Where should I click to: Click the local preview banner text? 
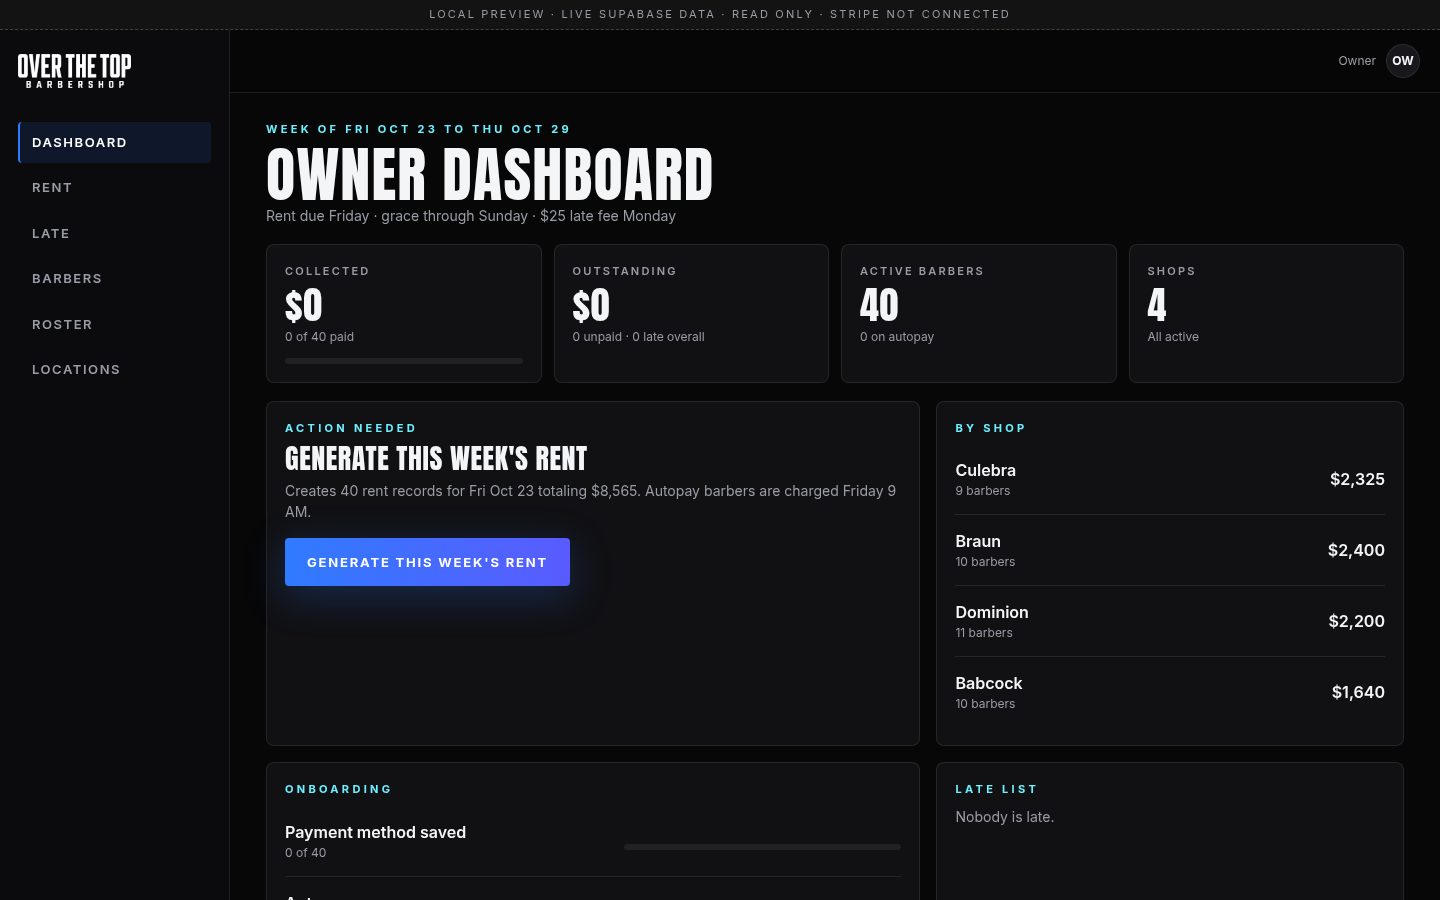click(719, 14)
